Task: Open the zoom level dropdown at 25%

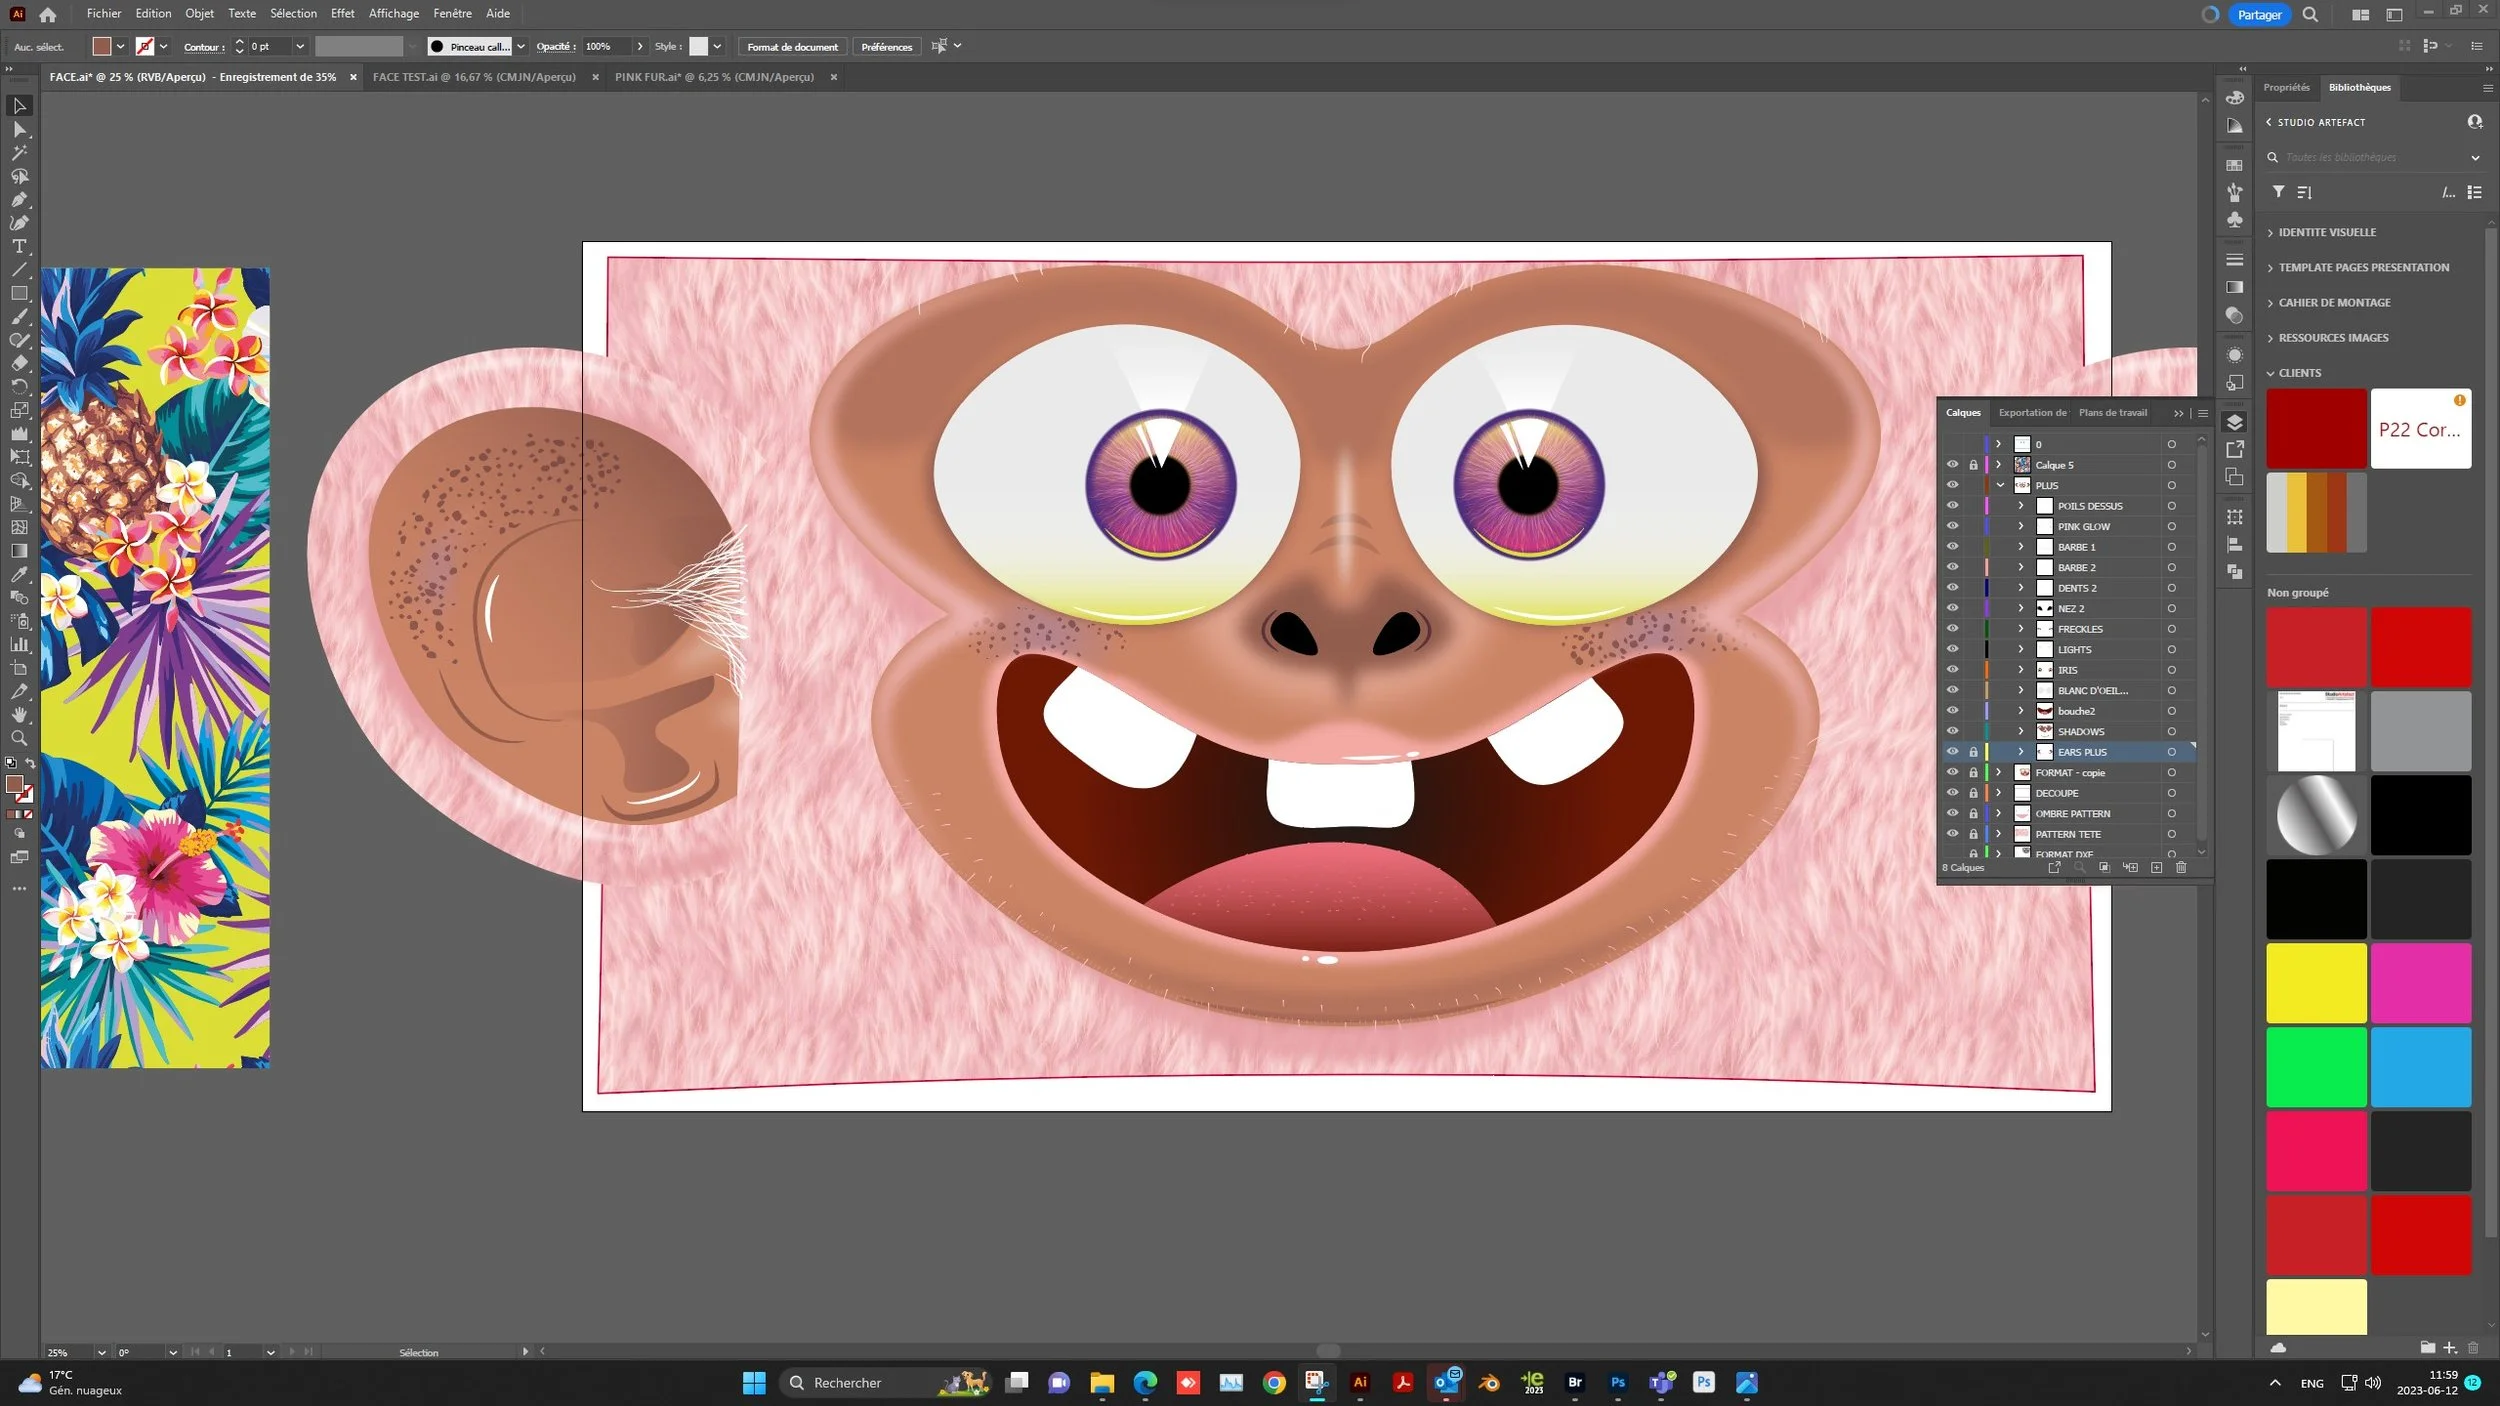Action: 101,1352
